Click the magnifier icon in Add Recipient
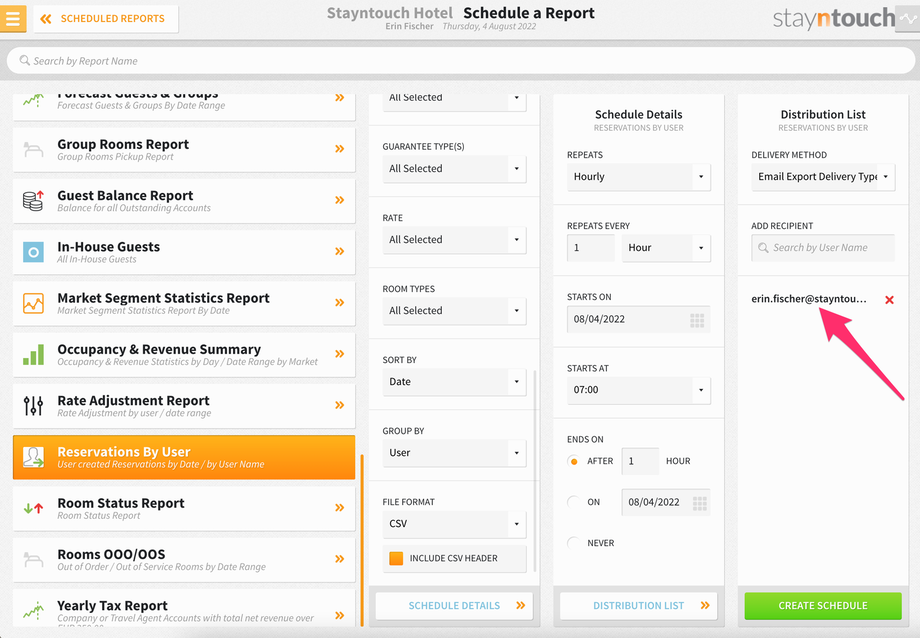Image resolution: width=920 pixels, height=638 pixels. click(763, 248)
